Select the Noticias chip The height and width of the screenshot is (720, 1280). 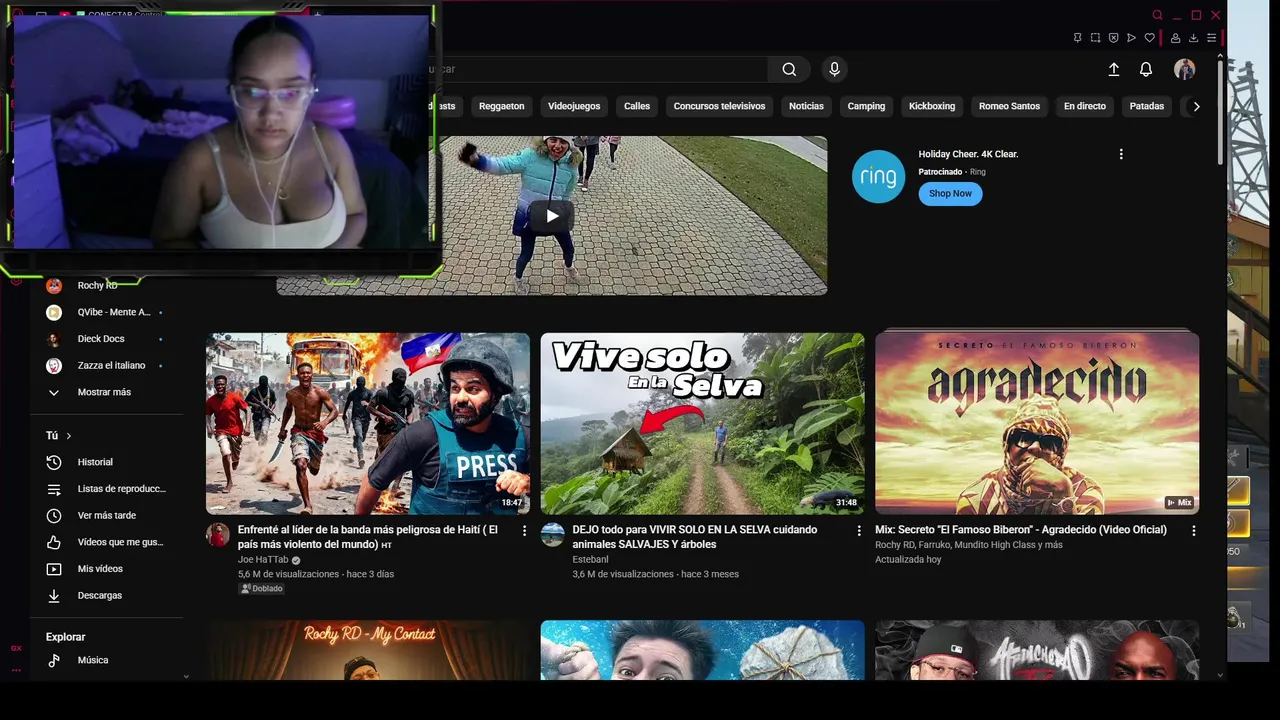(x=806, y=106)
